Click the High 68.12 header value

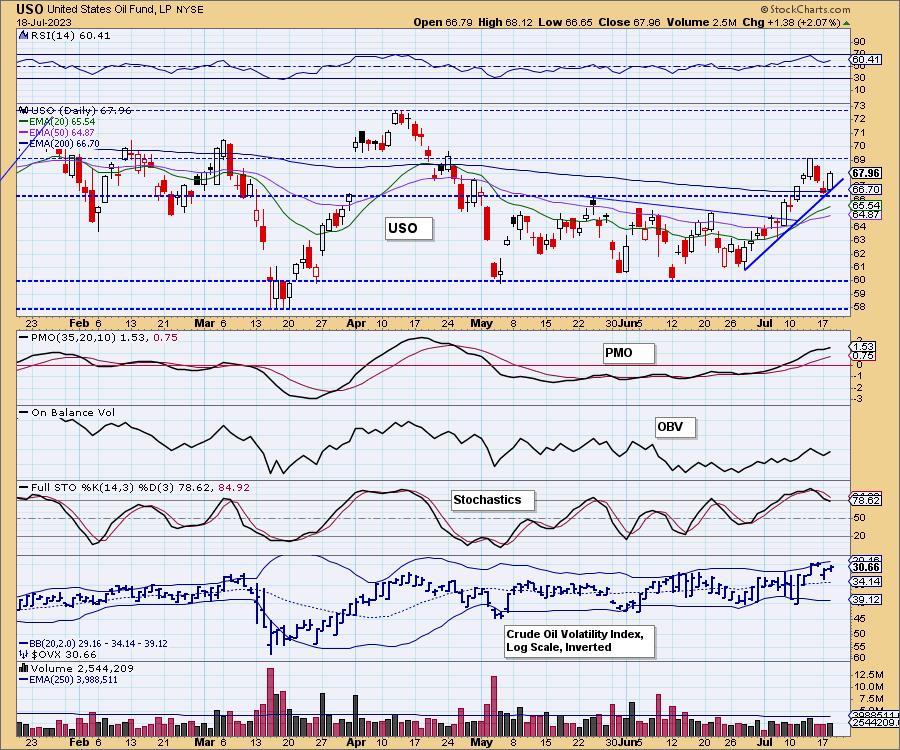coord(505,22)
